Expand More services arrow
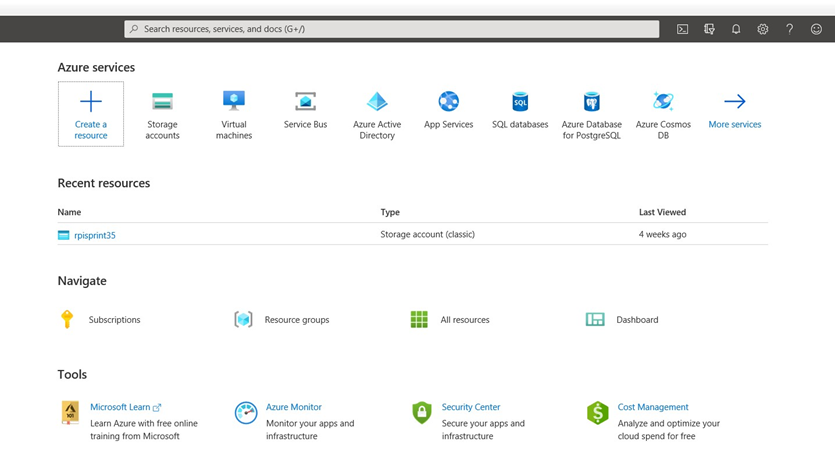The width and height of the screenshot is (835, 470). pos(735,102)
